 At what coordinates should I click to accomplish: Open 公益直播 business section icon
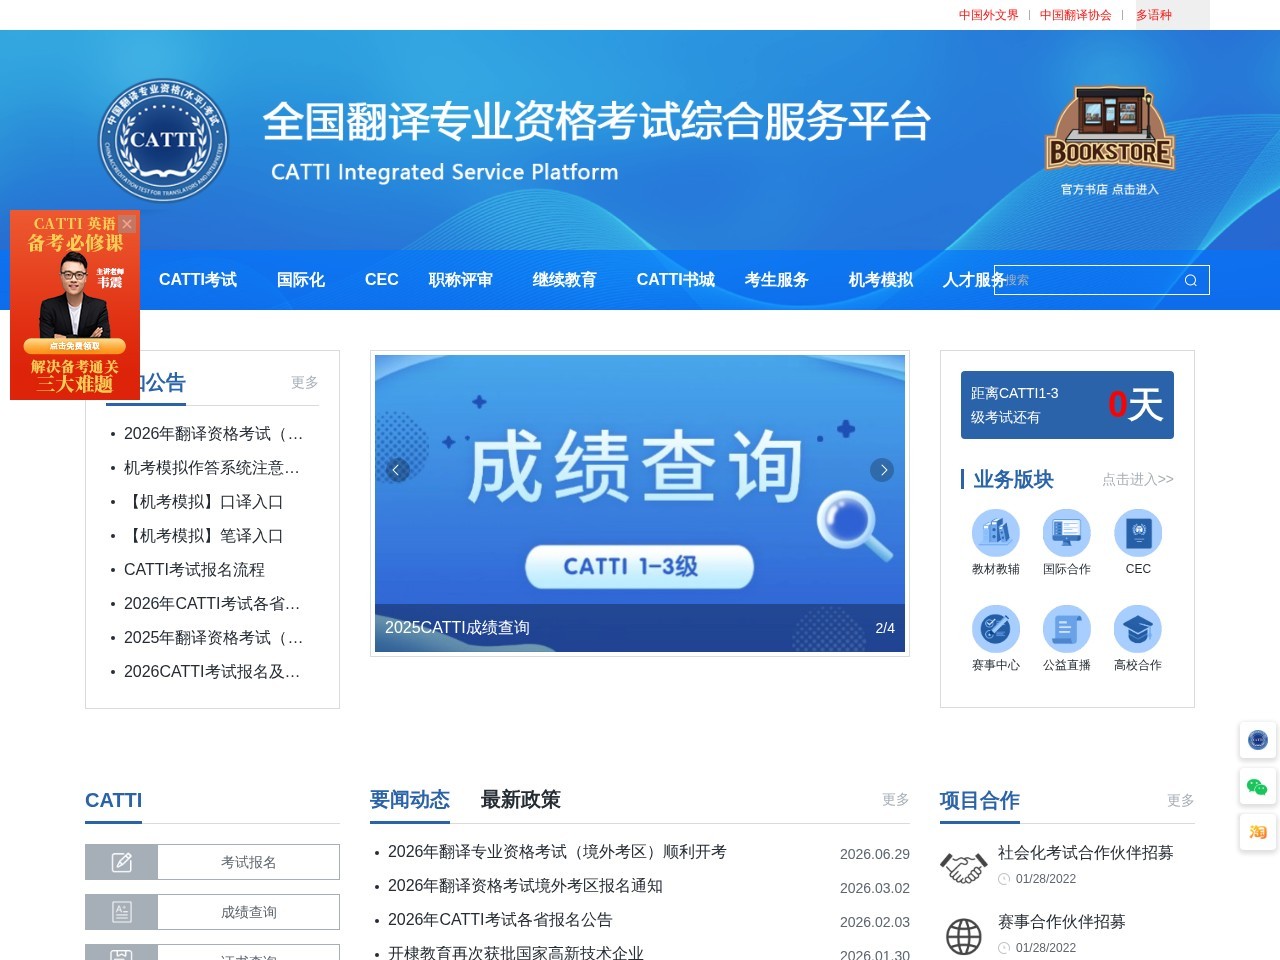(1067, 629)
